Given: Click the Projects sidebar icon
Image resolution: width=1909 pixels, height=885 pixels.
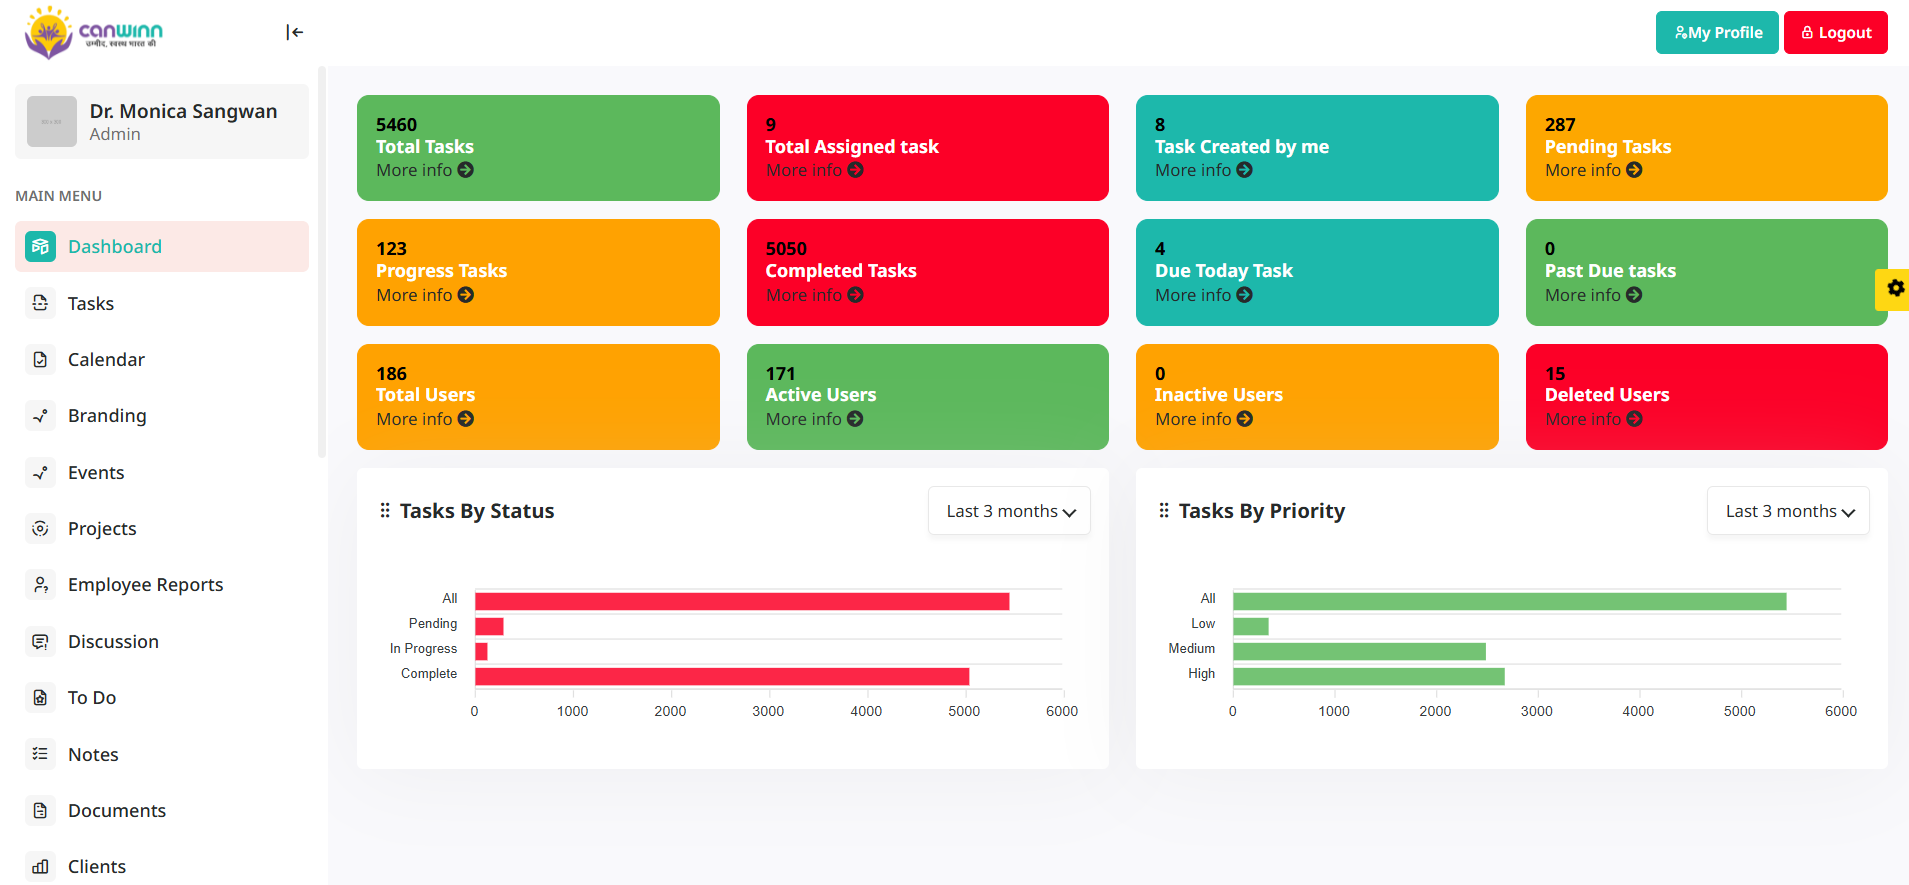Looking at the screenshot, I should click(40, 528).
